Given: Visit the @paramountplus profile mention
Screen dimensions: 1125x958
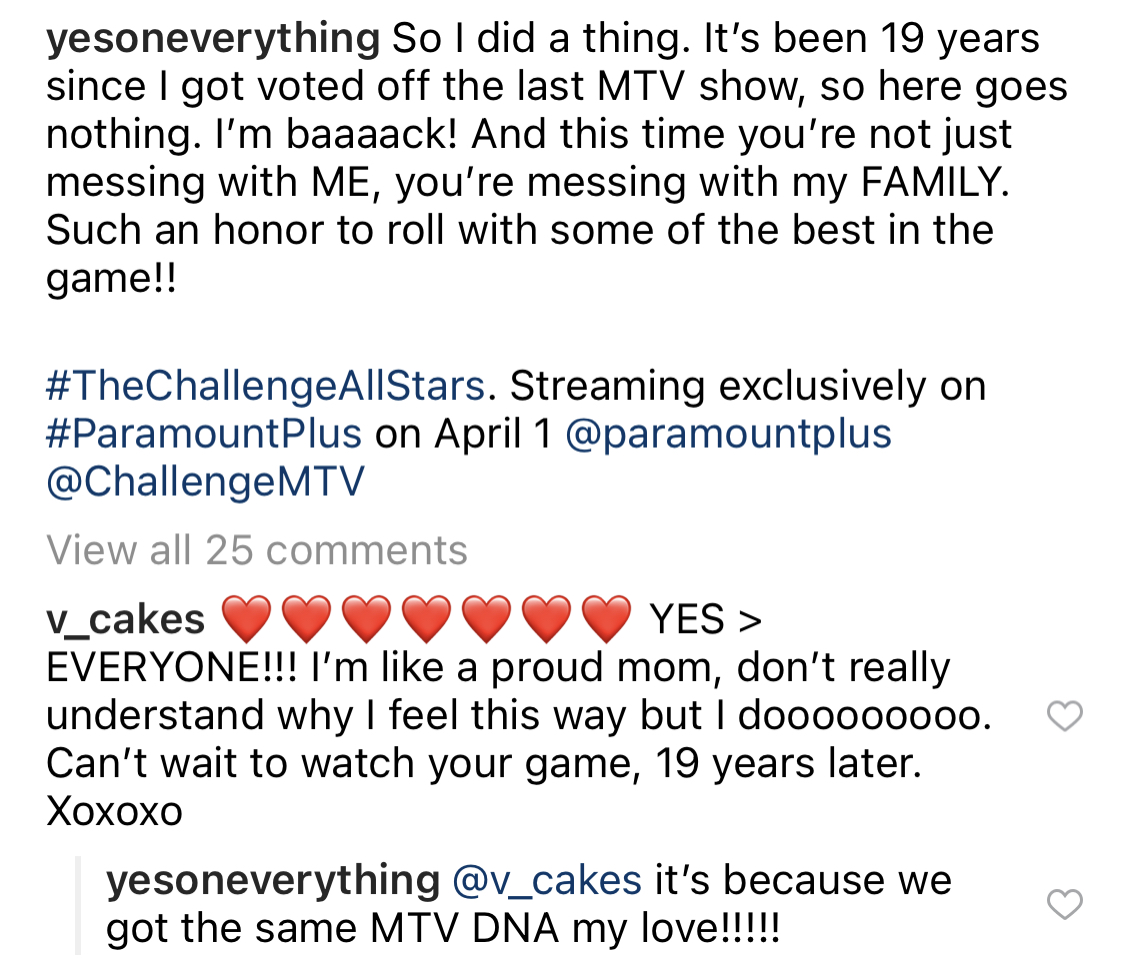Looking at the screenshot, I should [728, 435].
